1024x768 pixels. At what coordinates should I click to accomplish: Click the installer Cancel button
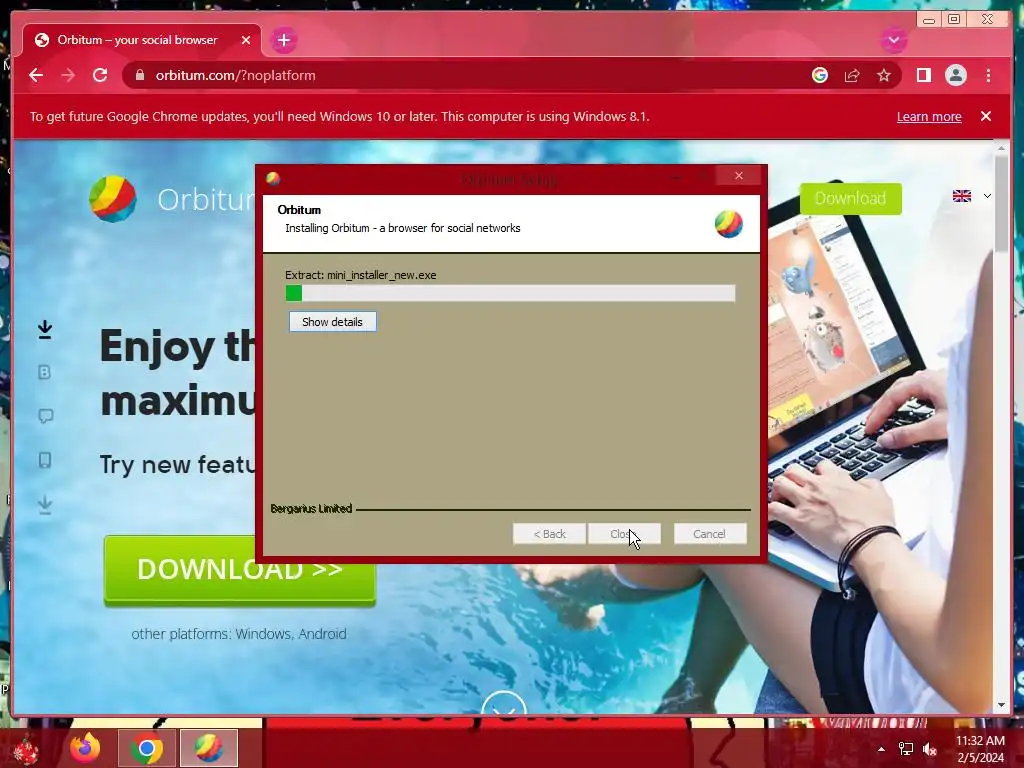pyautogui.click(x=709, y=534)
